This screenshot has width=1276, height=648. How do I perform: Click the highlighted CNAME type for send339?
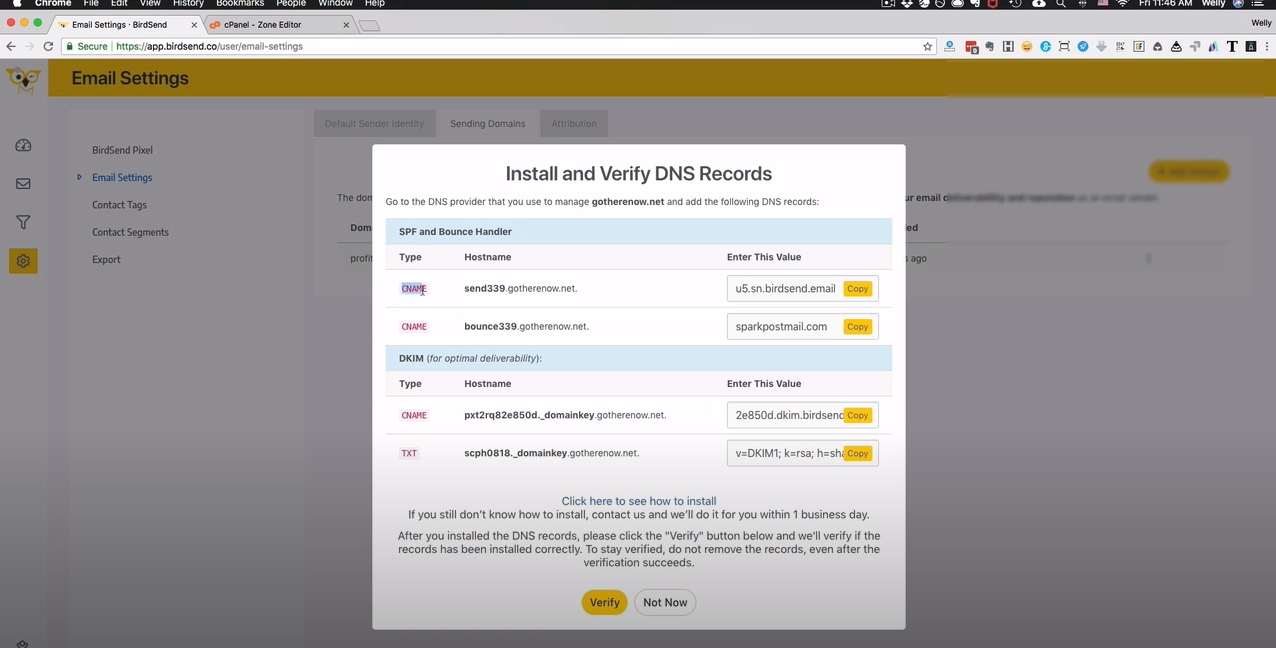(x=413, y=289)
